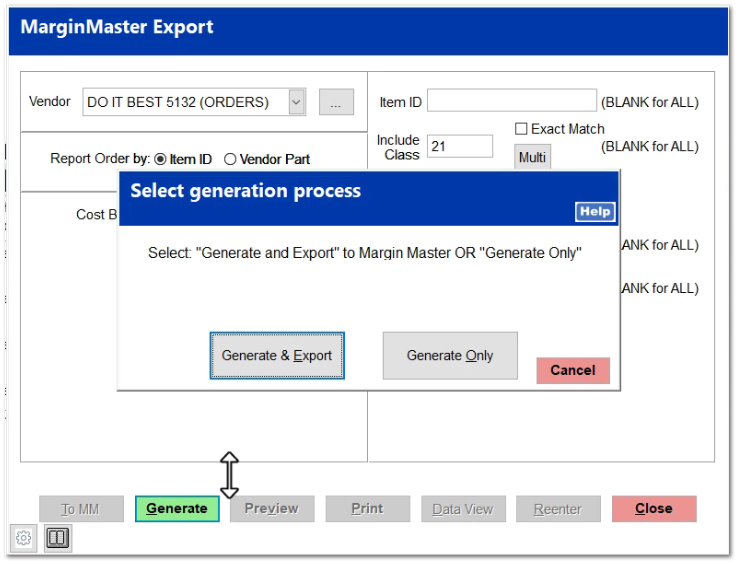Select the Item ID radio button
Image resolution: width=738 pixels, height=564 pixels.
coord(160,160)
